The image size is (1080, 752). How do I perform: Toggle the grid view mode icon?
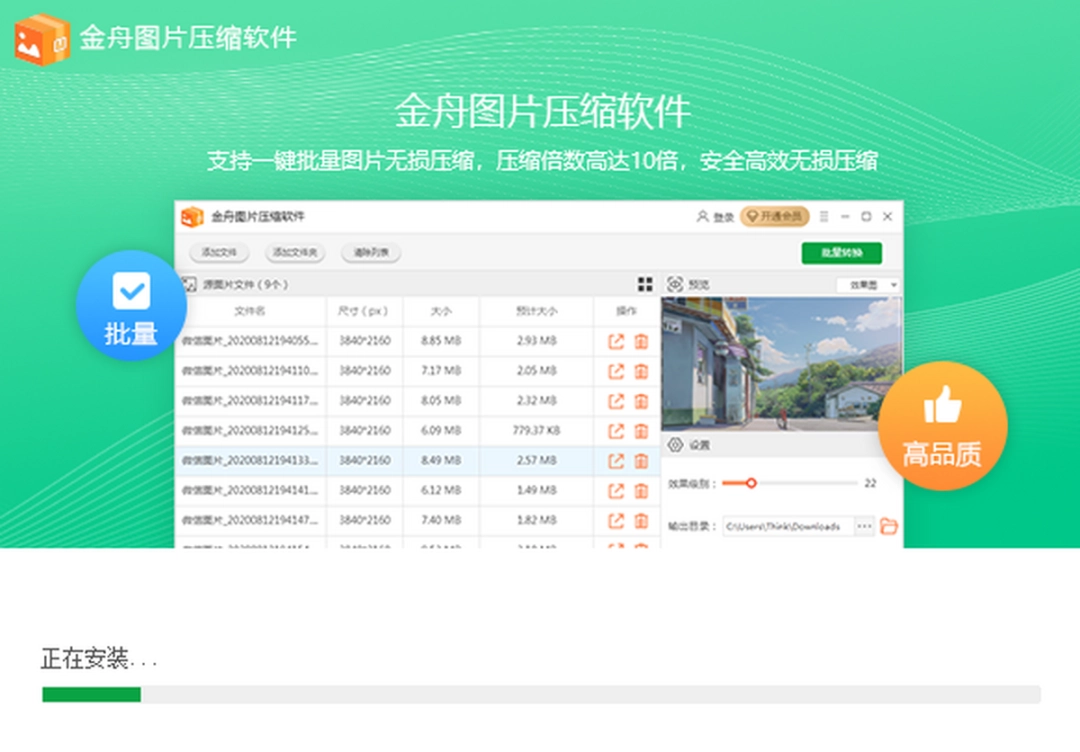tap(645, 282)
